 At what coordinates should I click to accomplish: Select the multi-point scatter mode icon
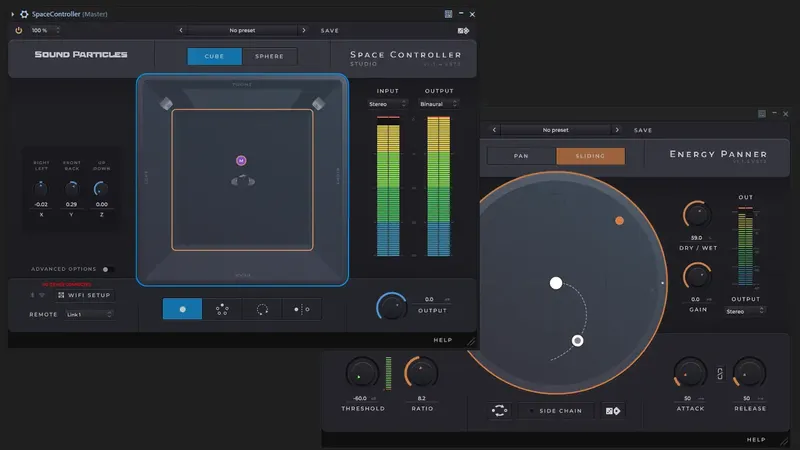222,309
